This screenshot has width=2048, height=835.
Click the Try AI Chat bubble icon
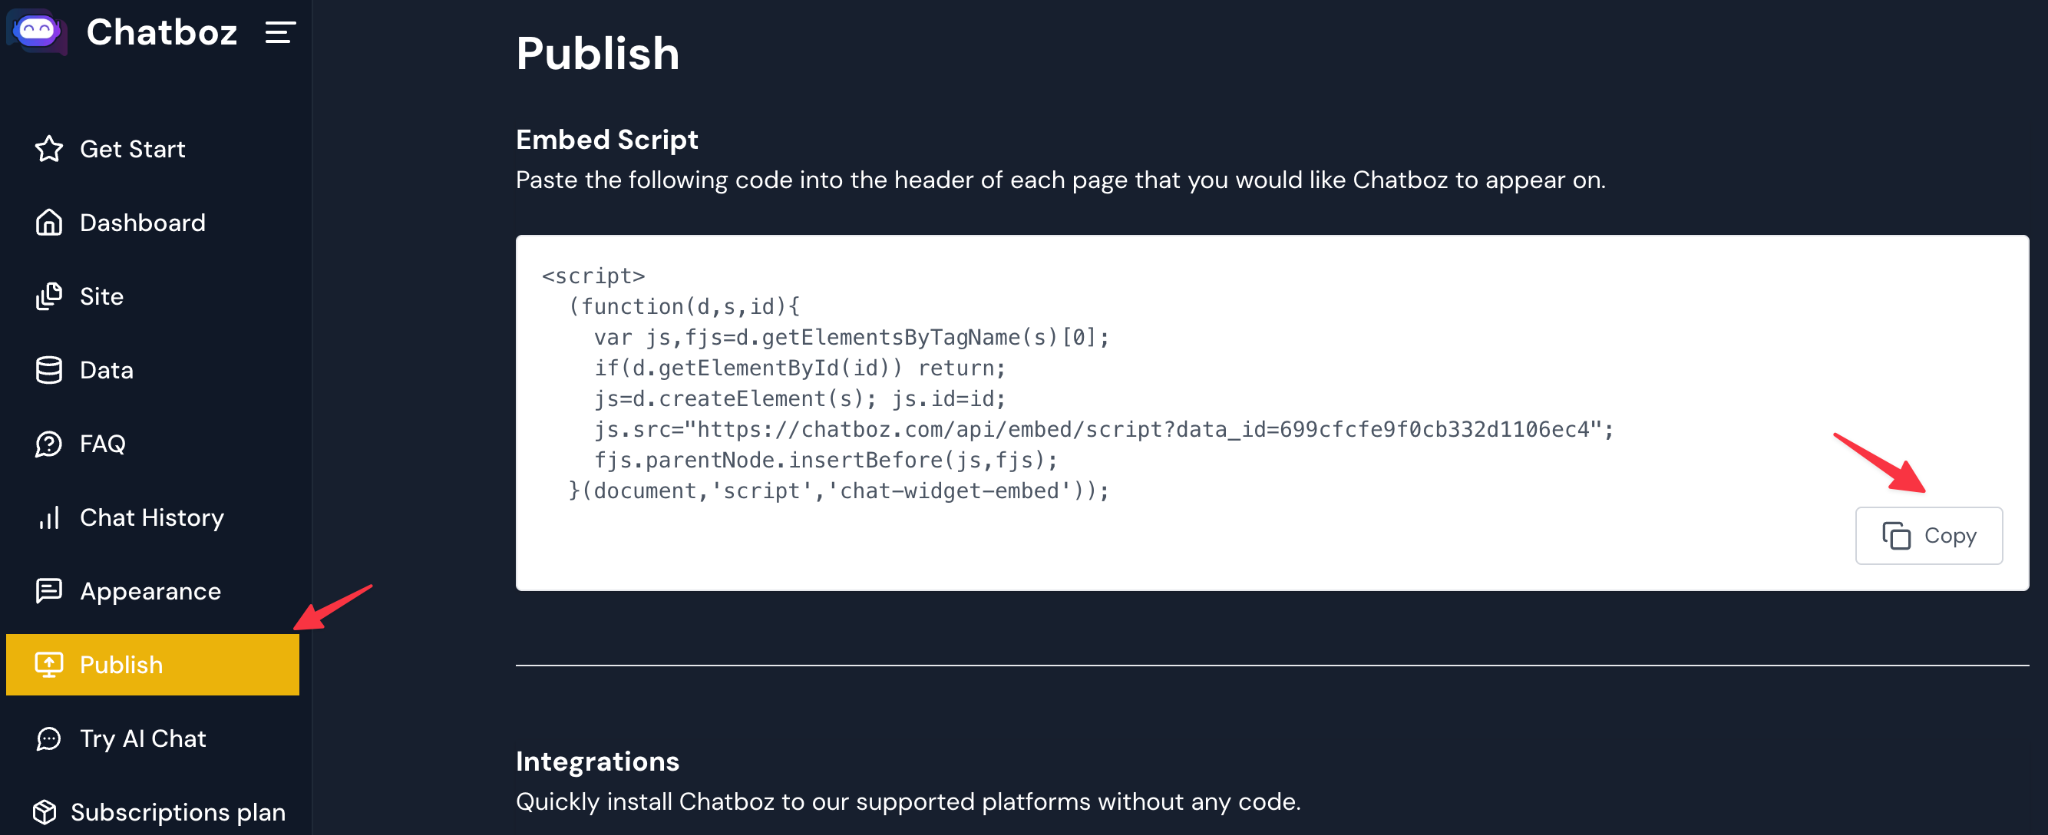click(49, 739)
